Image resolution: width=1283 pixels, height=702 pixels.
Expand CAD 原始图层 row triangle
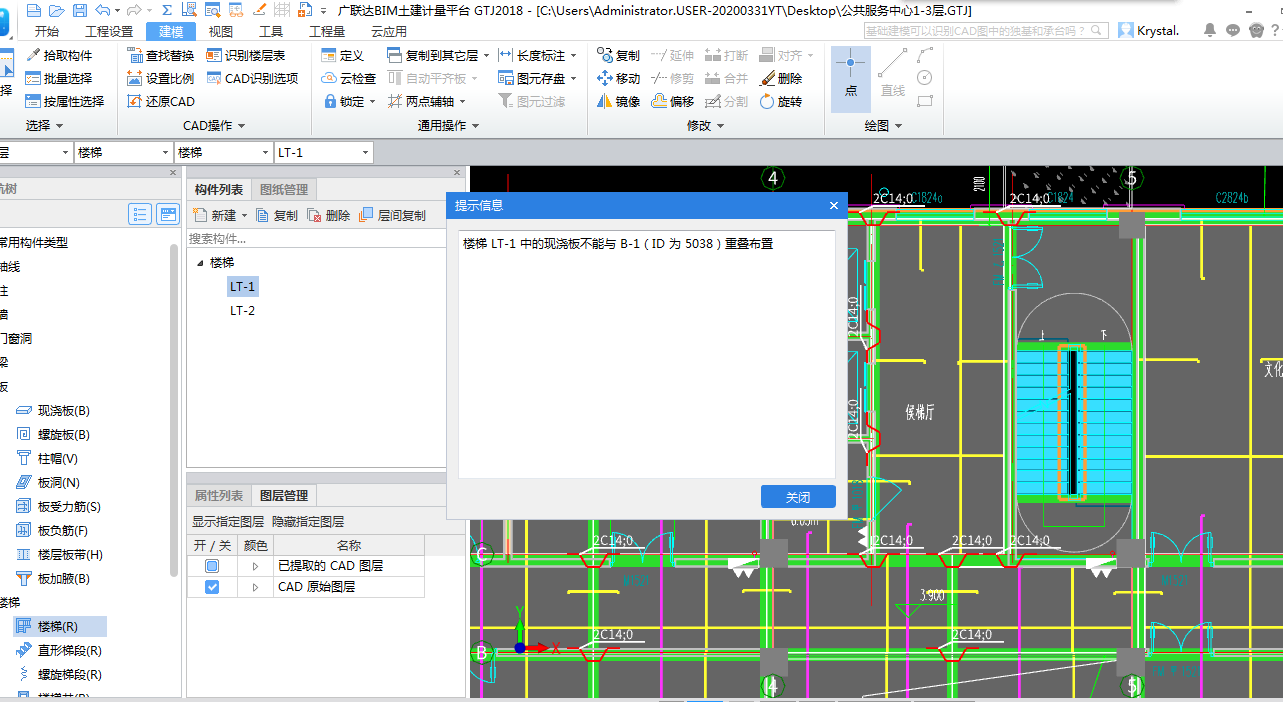tap(255, 587)
